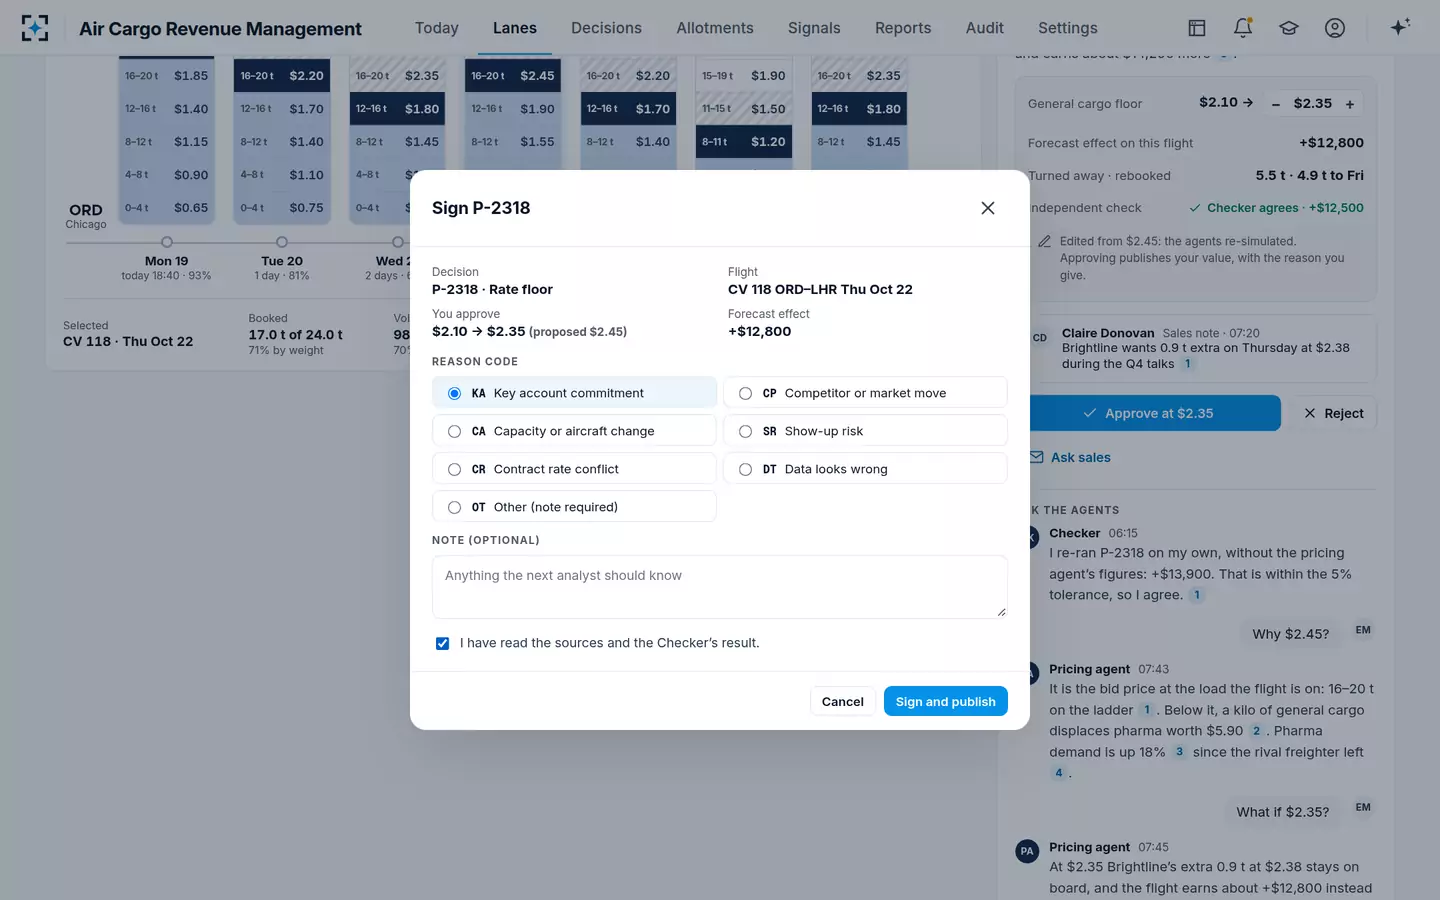Cancel the sign dialog
The height and width of the screenshot is (900, 1440).
[x=843, y=701]
